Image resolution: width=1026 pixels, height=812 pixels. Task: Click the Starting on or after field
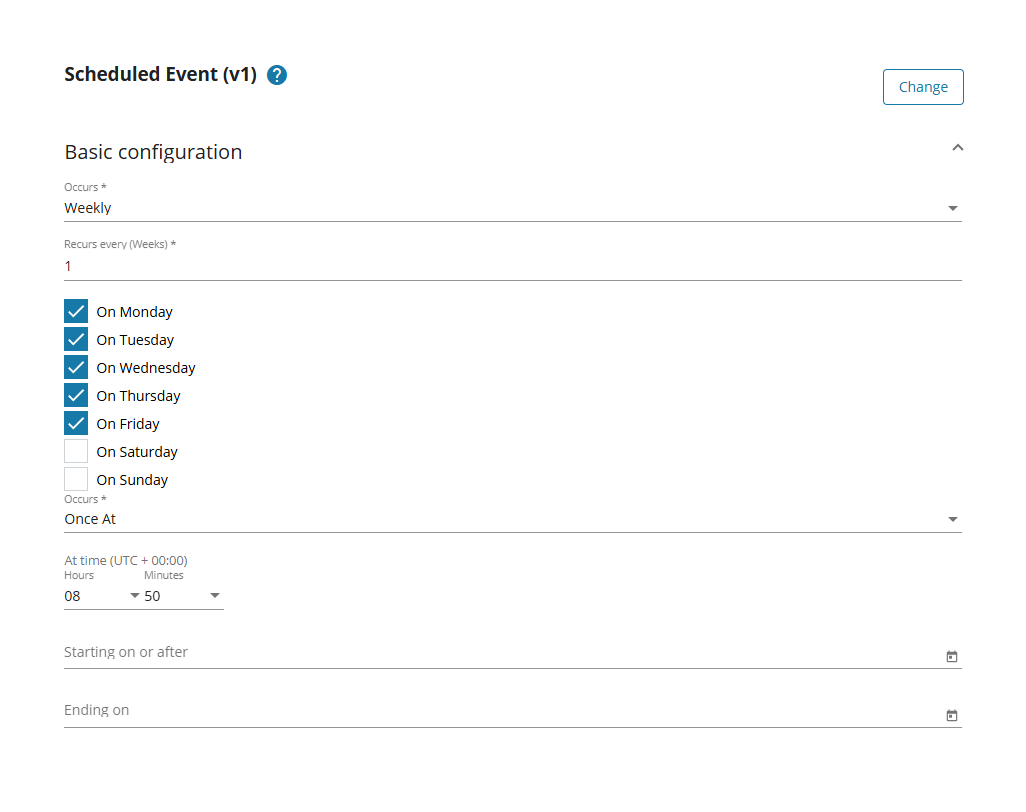[x=400, y=651]
